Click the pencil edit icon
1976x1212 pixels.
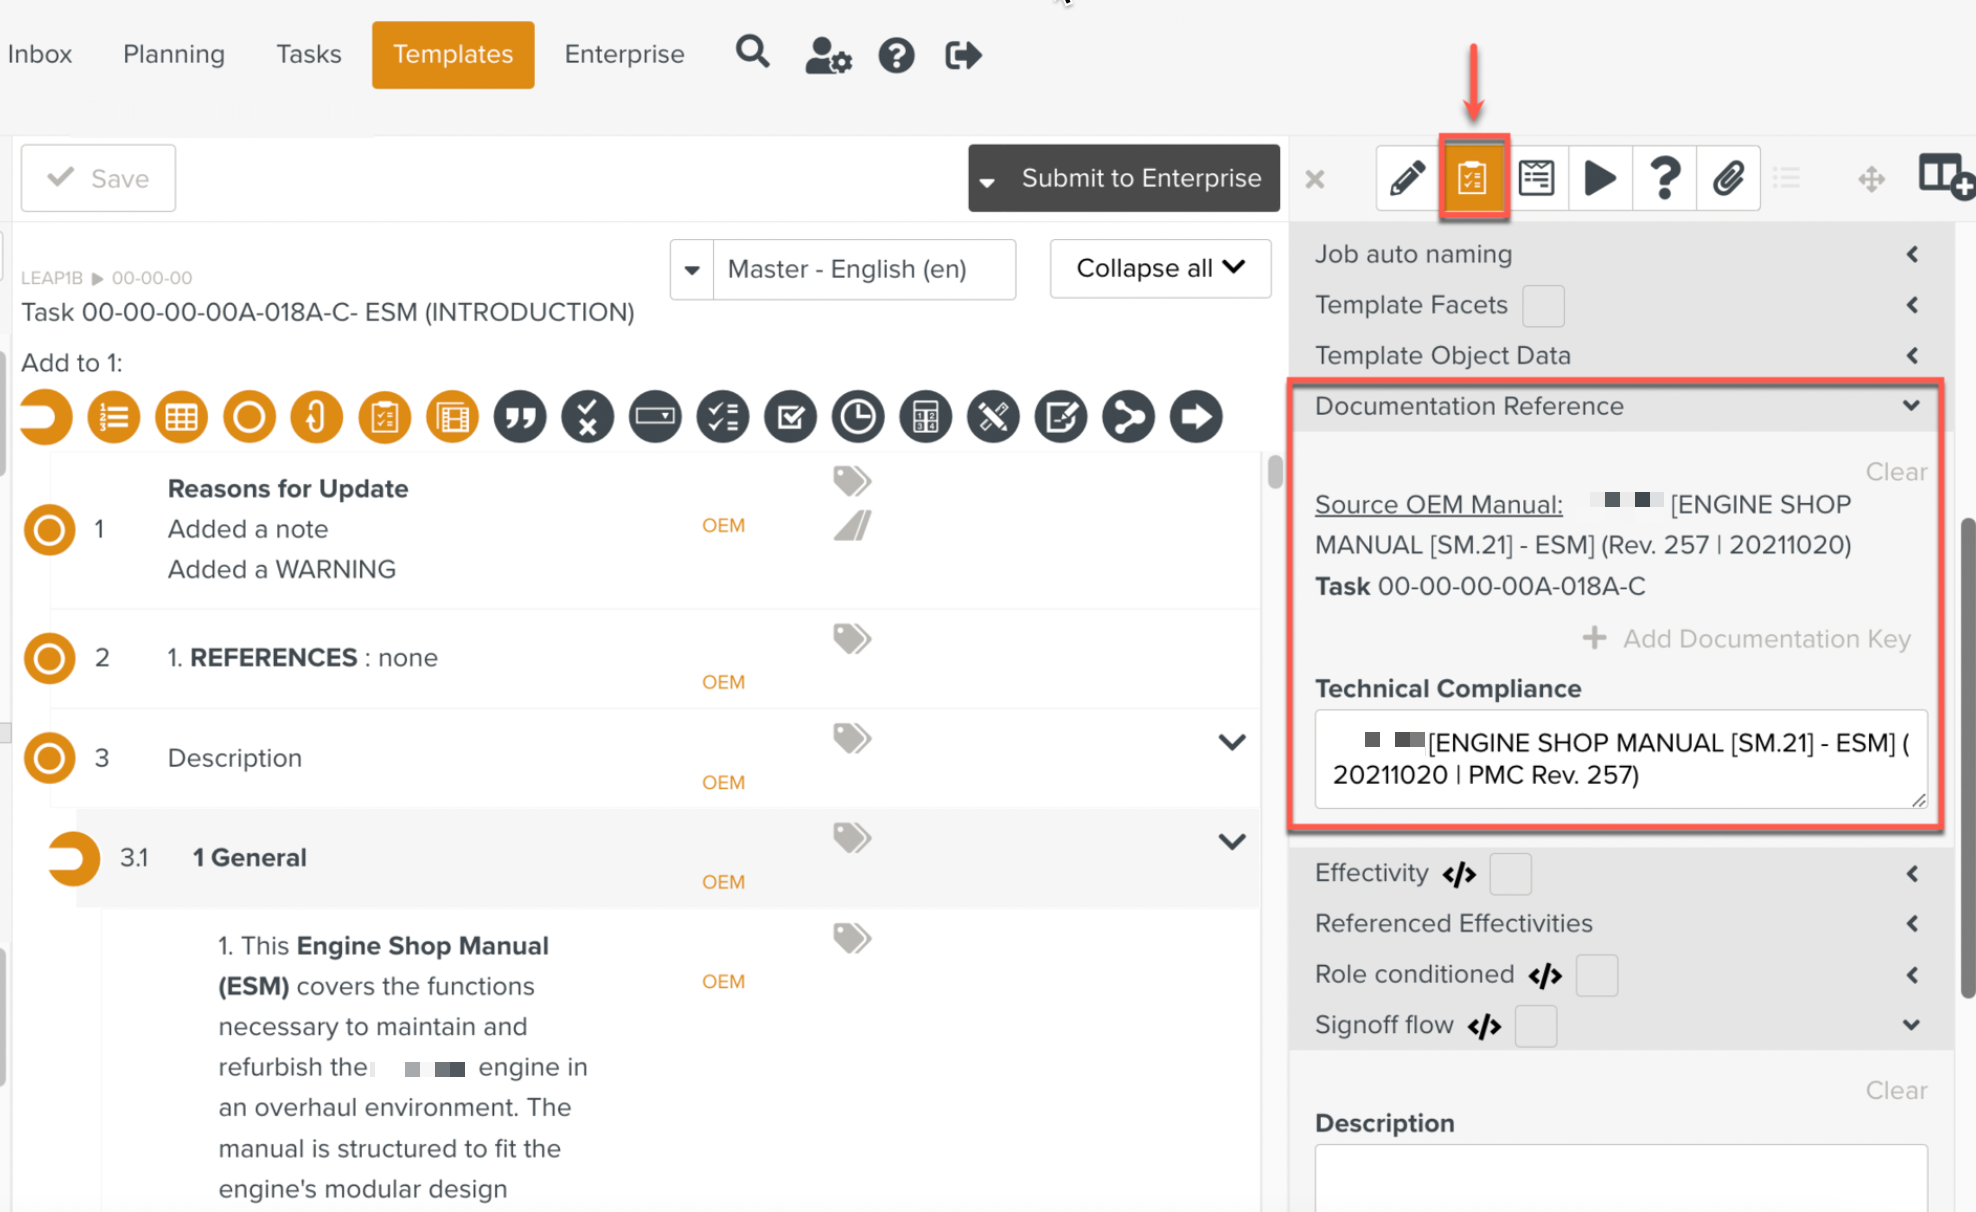tap(1407, 178)
